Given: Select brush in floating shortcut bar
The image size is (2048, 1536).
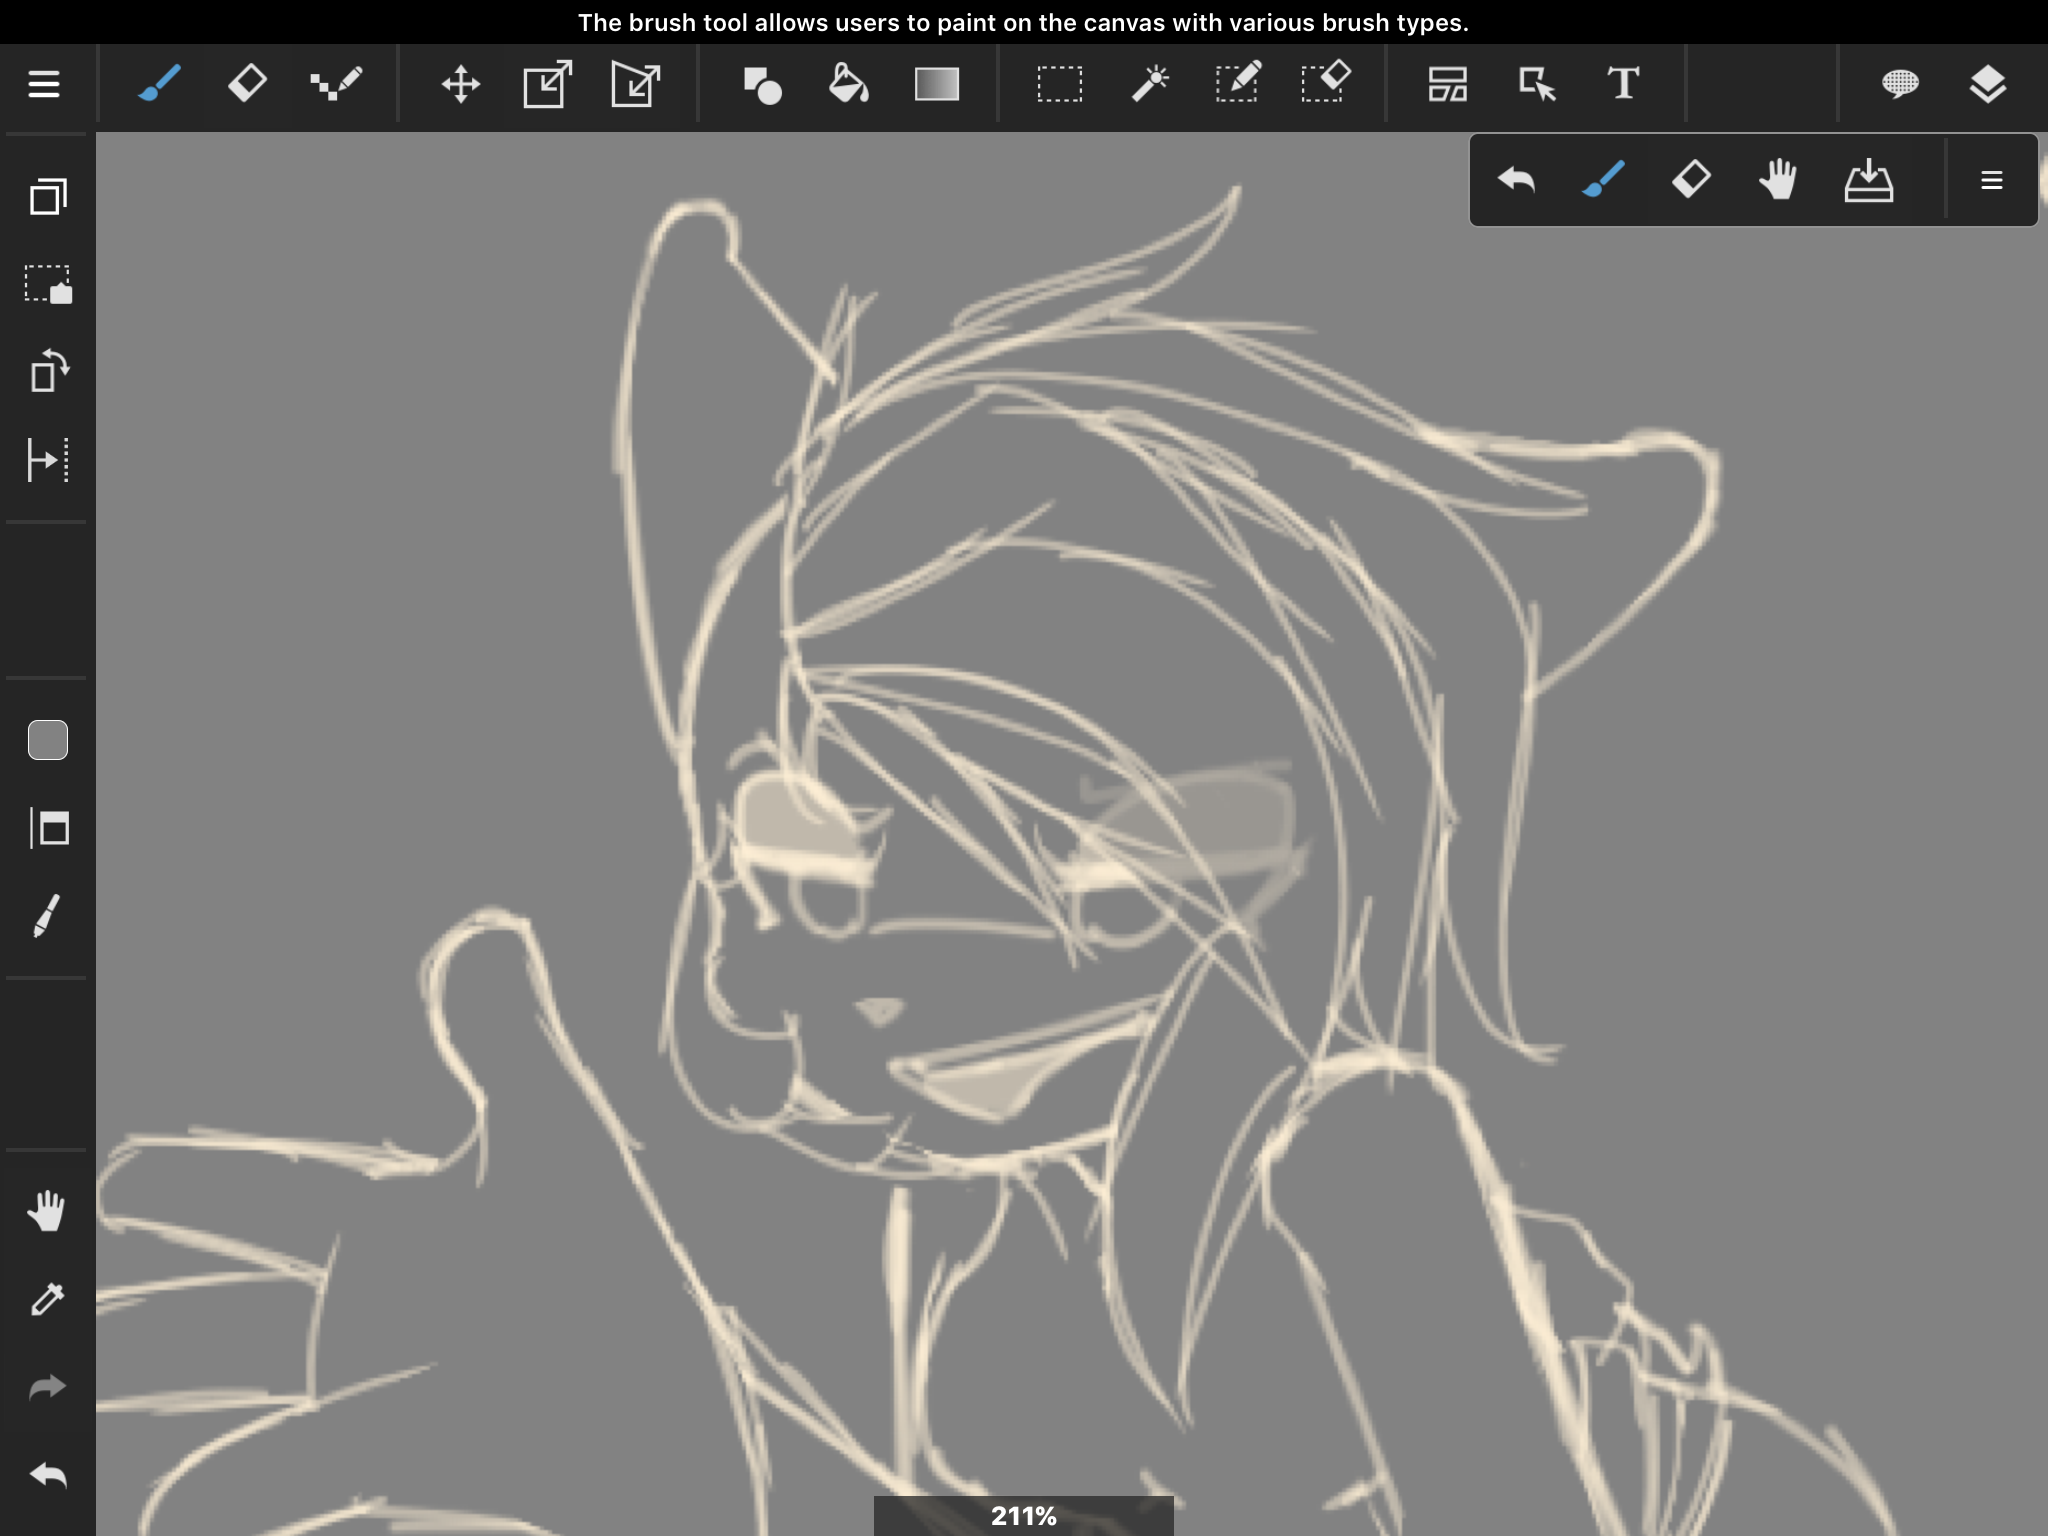Looking at the screenshot, I should click(x=1603, y=180).
